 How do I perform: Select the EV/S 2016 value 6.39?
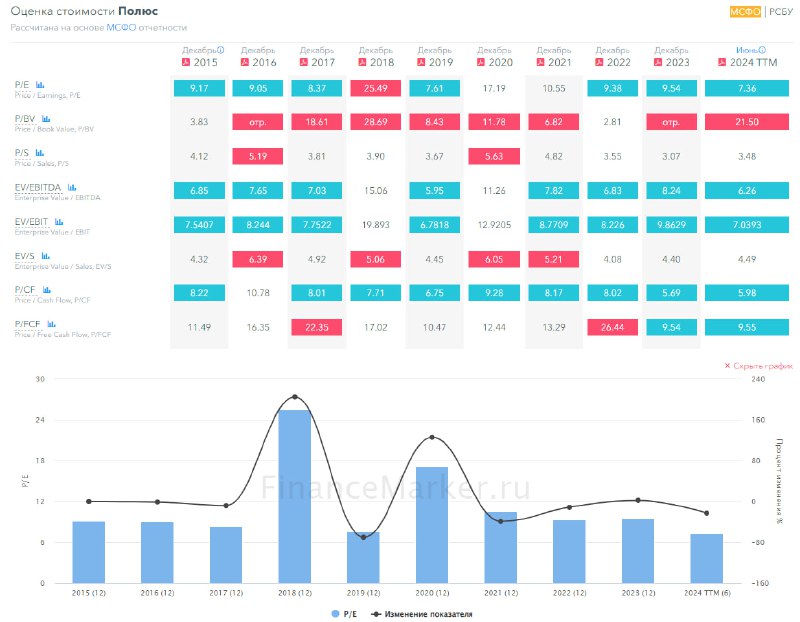click(258, 259)
